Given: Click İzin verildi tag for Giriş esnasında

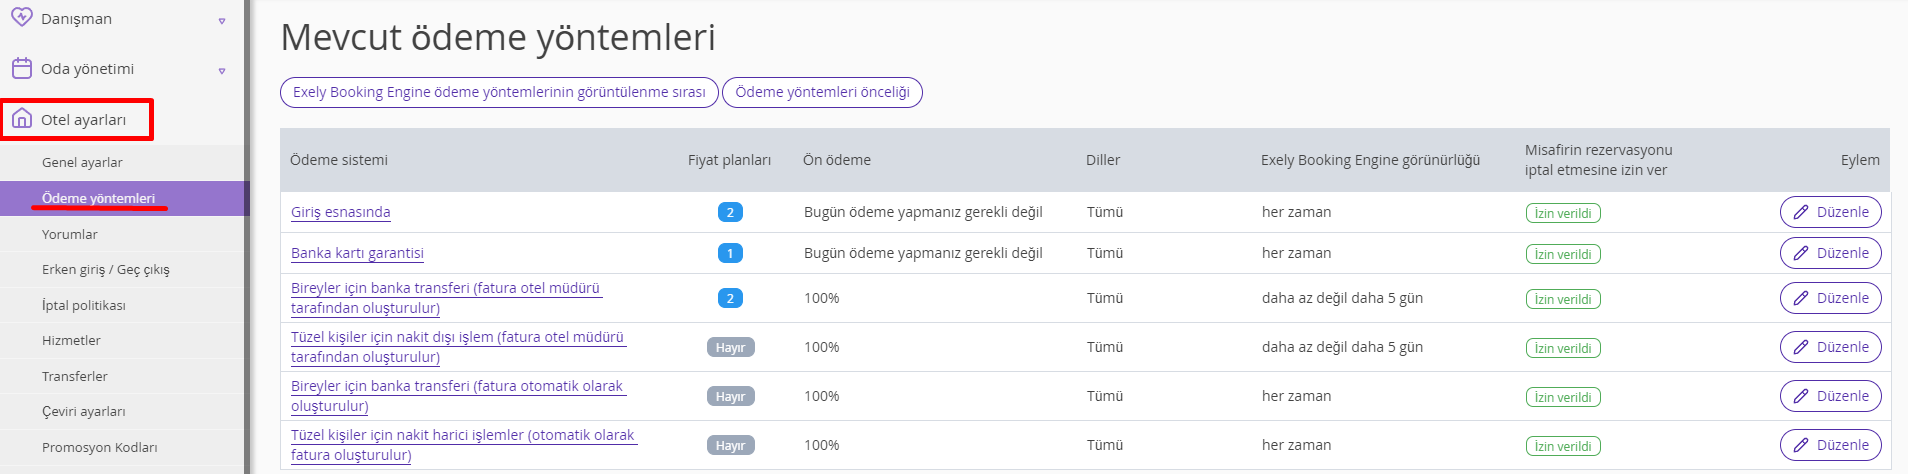Looking at the screenshot, I should [1563, 213].
